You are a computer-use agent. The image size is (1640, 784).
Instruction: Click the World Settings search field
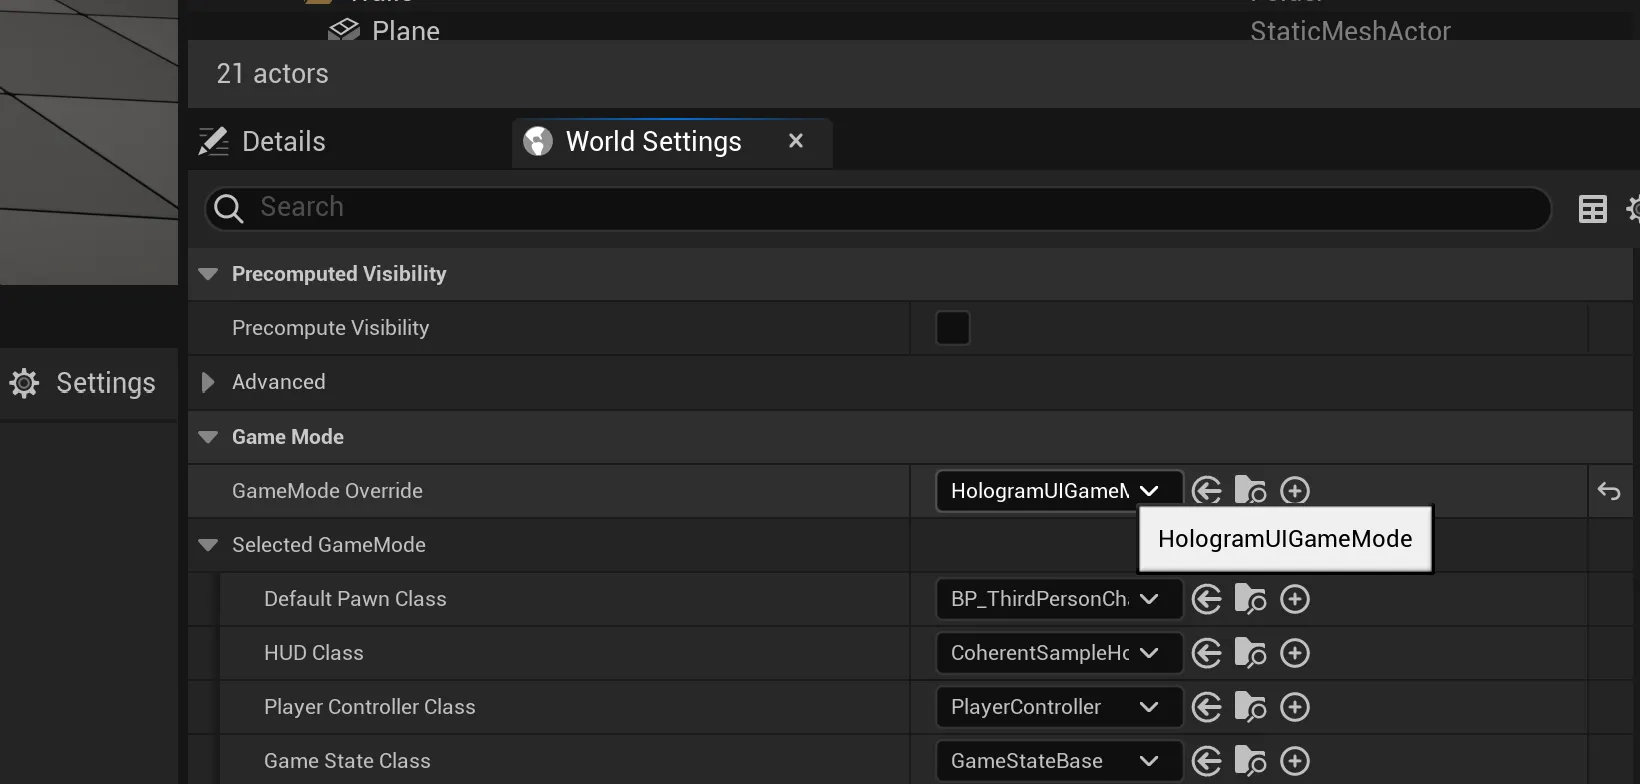(x=880, y=208)
